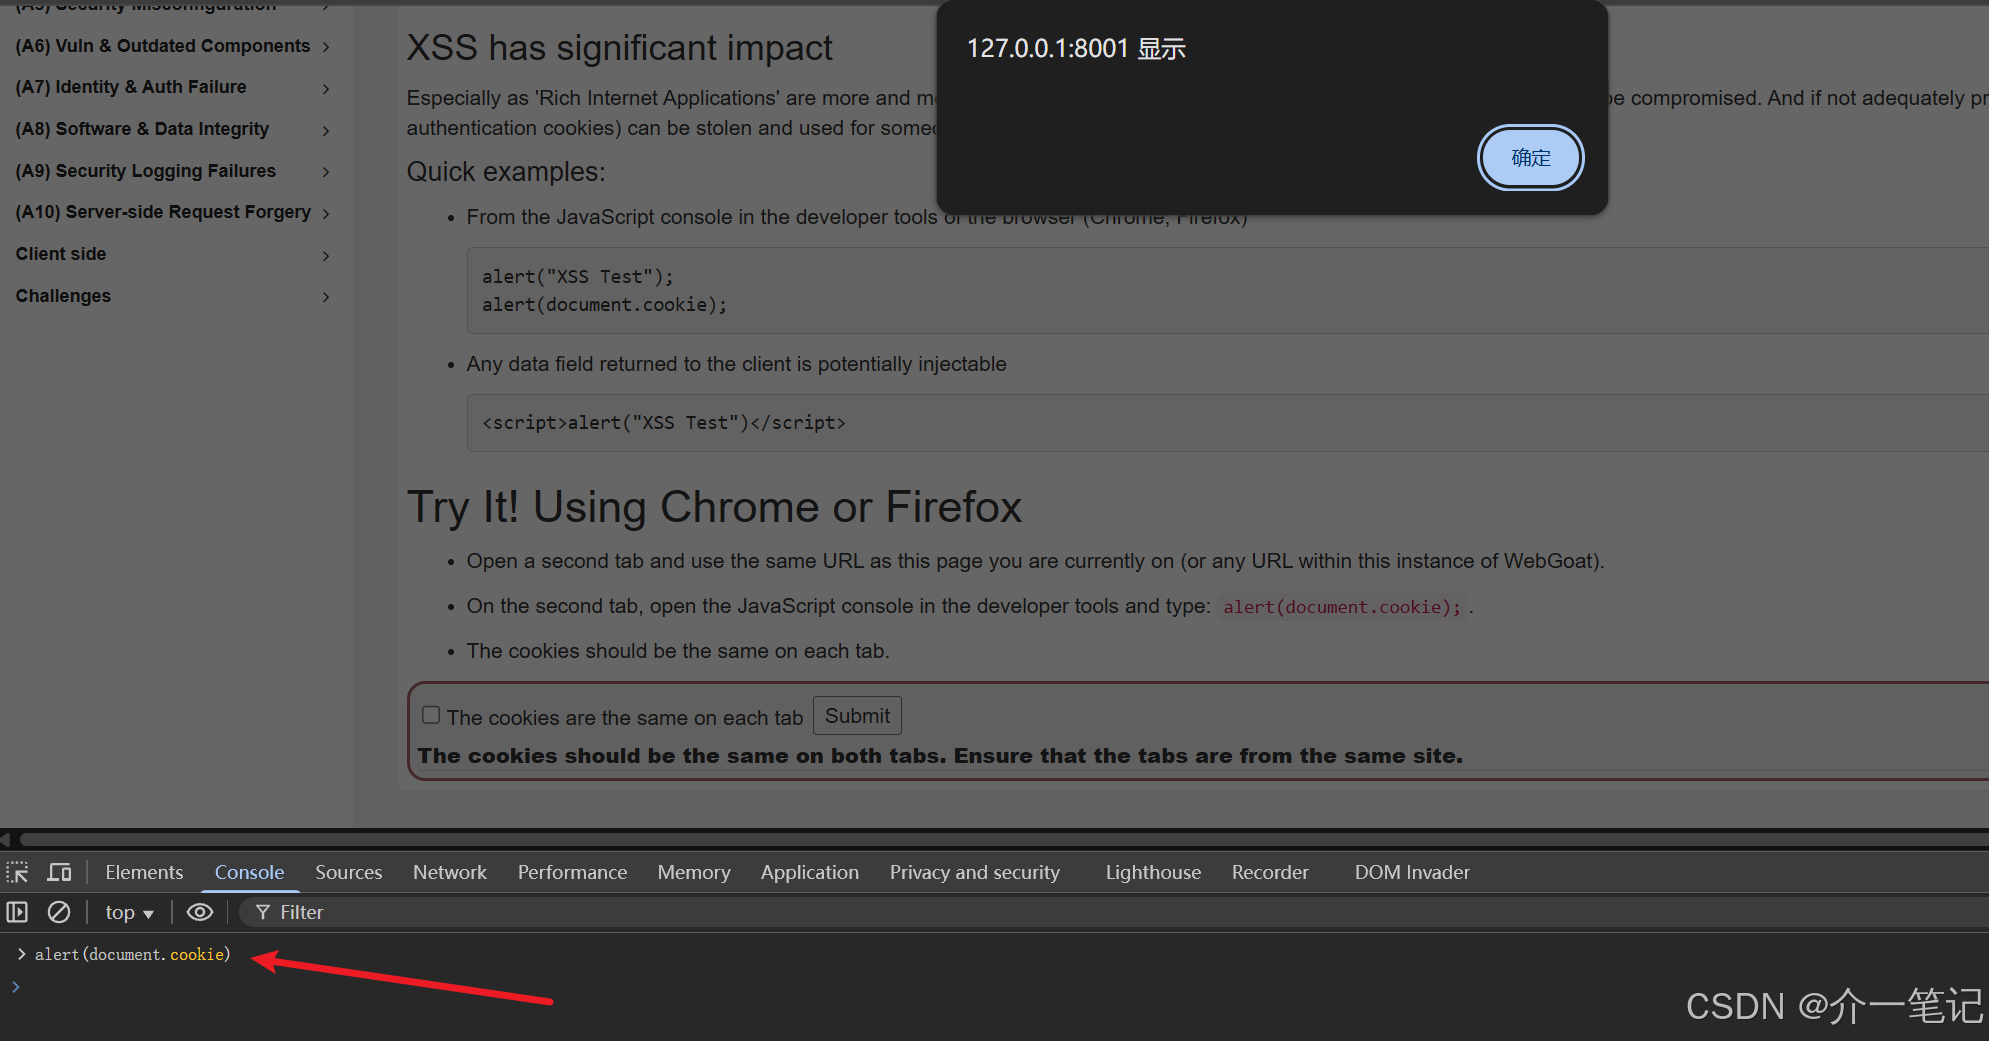
Task: Open the Recorder tab
Action: tap(1270, 872)
